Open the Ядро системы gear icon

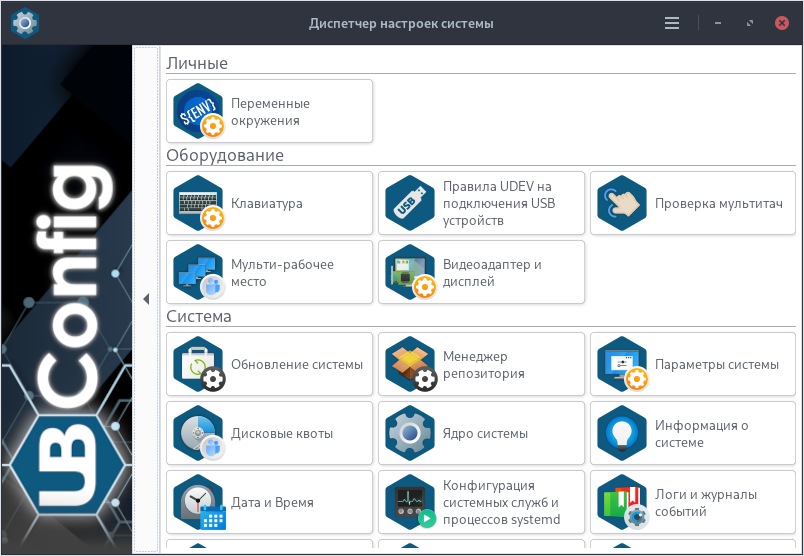click(410, 433)
